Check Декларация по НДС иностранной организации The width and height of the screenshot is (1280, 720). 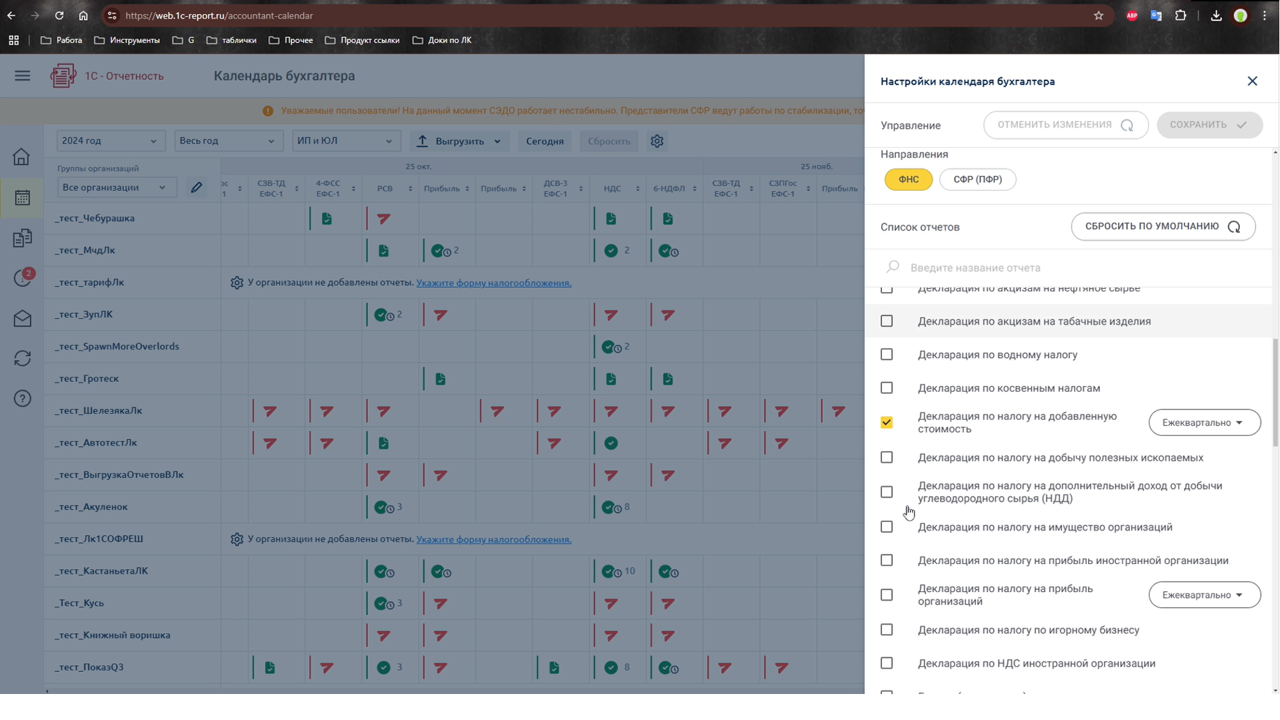click(x=886, y=663)
